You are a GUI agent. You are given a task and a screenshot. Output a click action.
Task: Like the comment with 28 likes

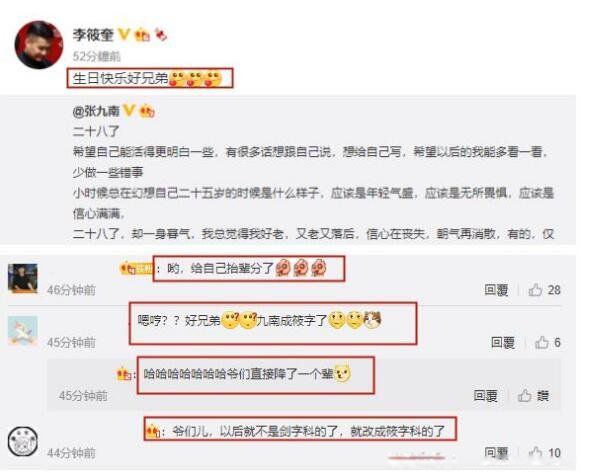(545, 290)
